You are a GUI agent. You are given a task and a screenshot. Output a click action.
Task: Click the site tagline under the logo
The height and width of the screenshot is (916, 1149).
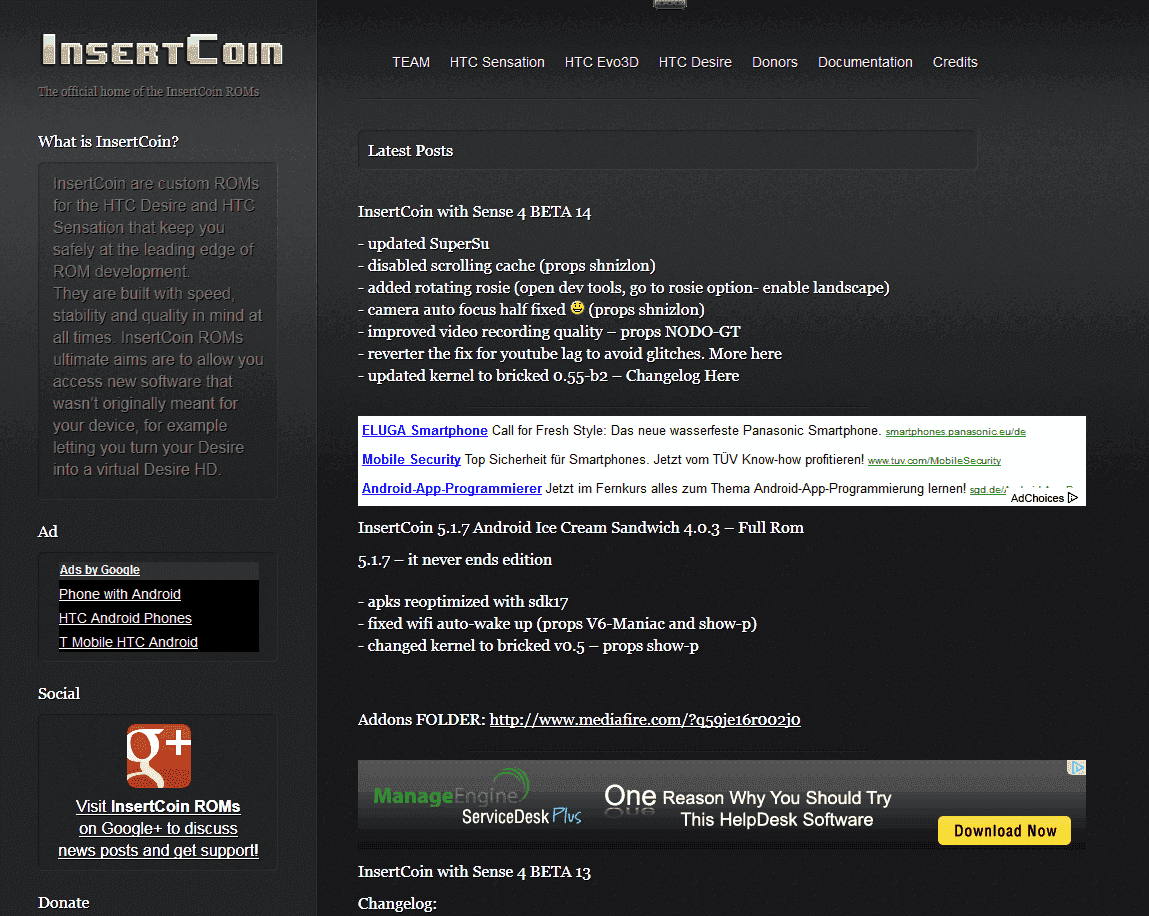[149, 92]
